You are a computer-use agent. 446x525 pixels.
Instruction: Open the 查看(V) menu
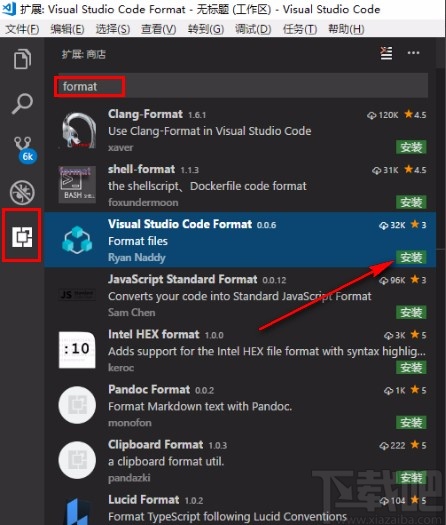coord(158,29)
